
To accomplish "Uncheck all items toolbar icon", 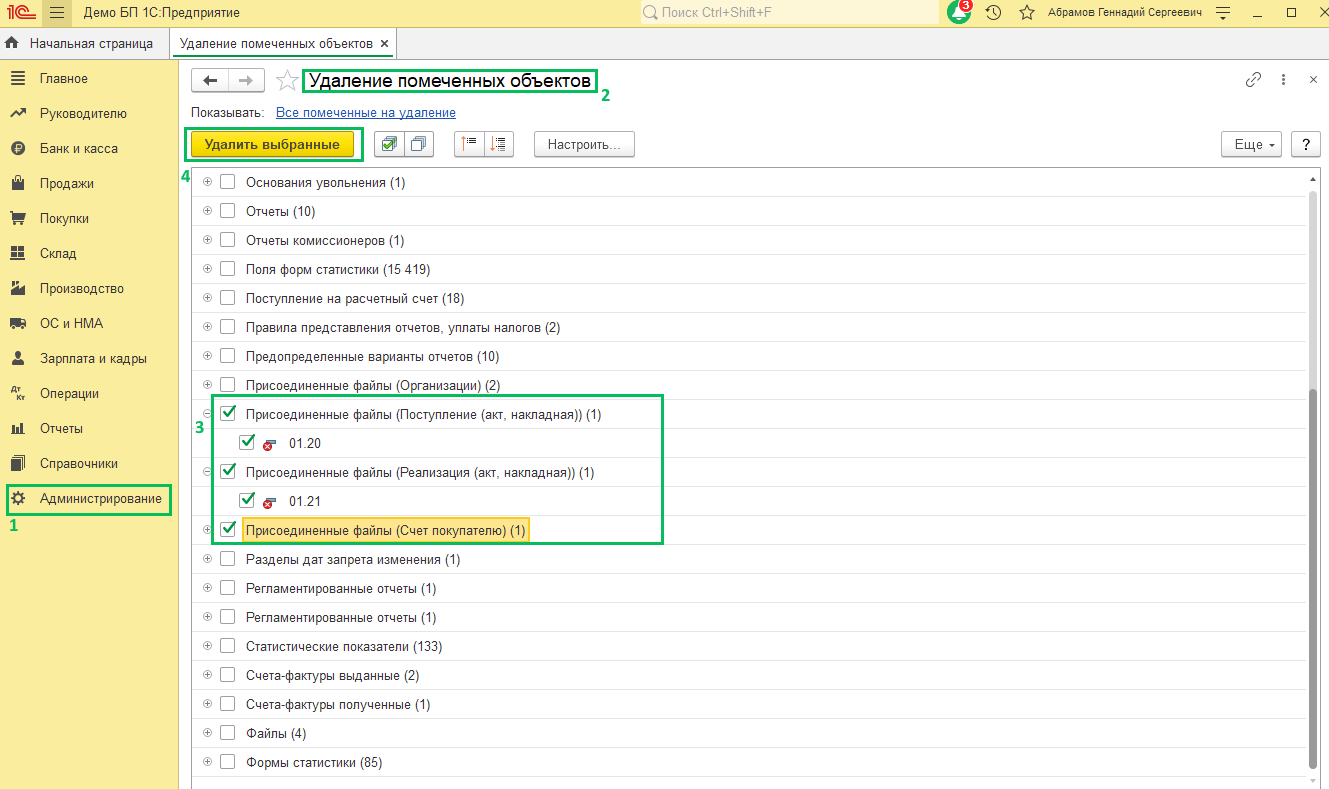I will [x=419, y=144].
